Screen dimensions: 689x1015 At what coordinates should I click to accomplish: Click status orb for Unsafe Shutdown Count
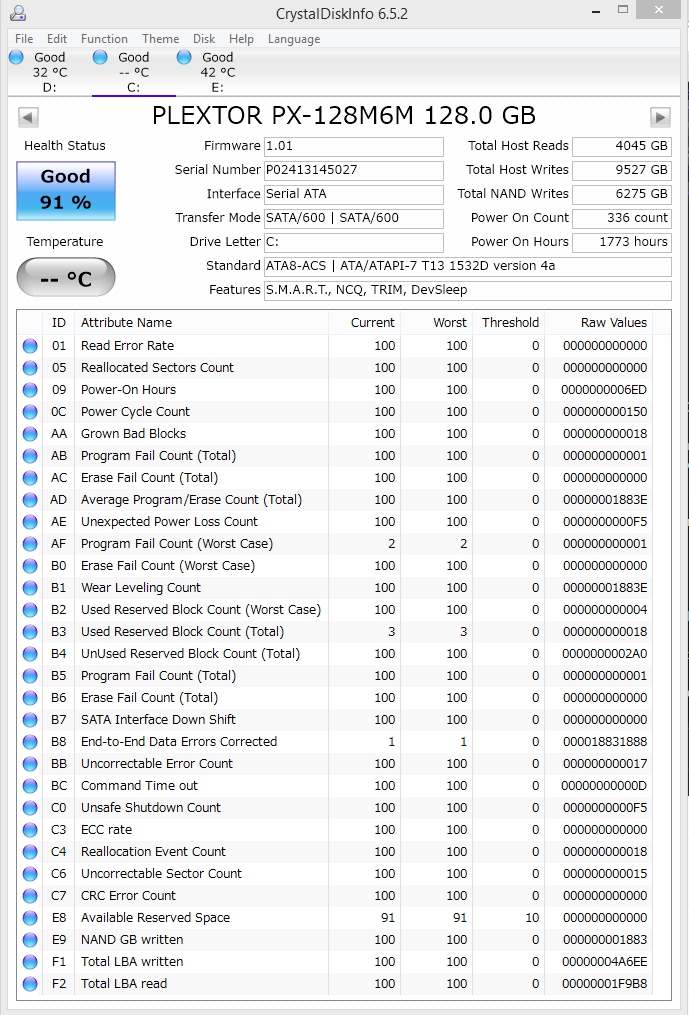pyautogui.click(x=30, y=808)
